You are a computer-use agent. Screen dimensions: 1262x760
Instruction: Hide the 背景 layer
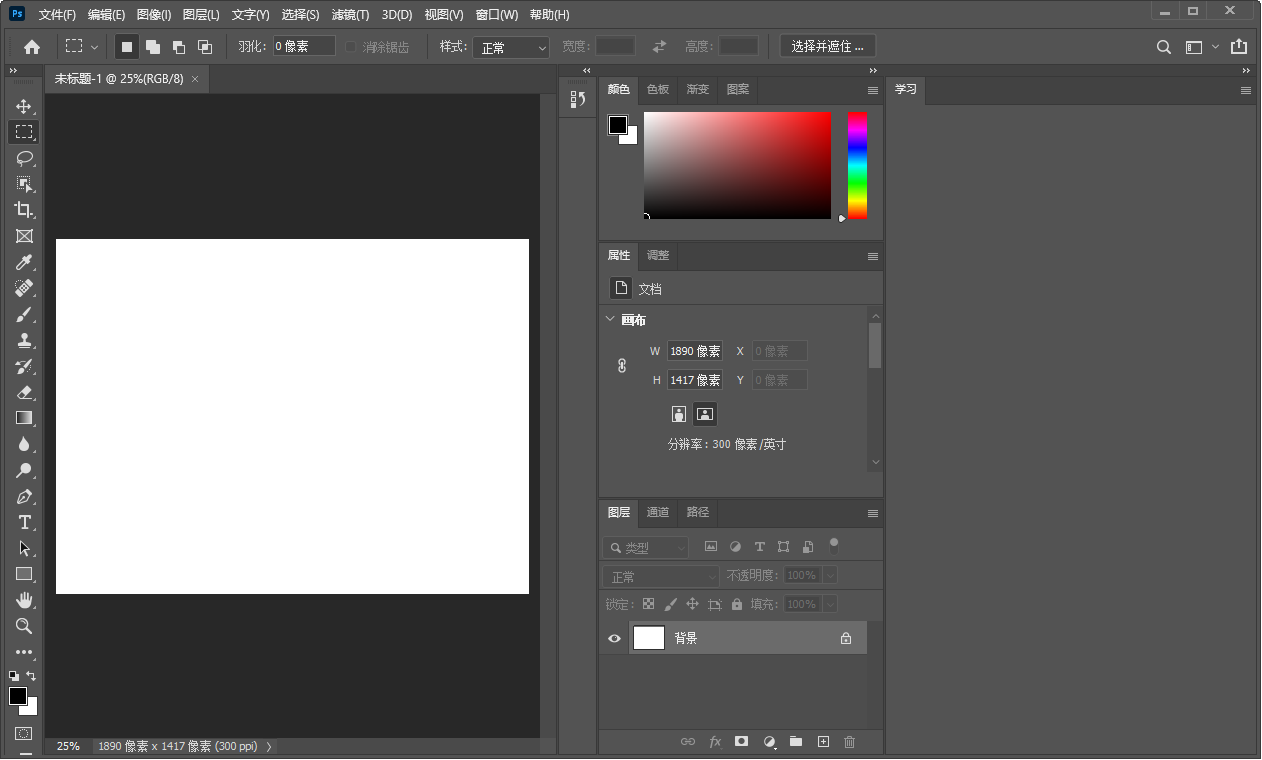coord(614,637)
